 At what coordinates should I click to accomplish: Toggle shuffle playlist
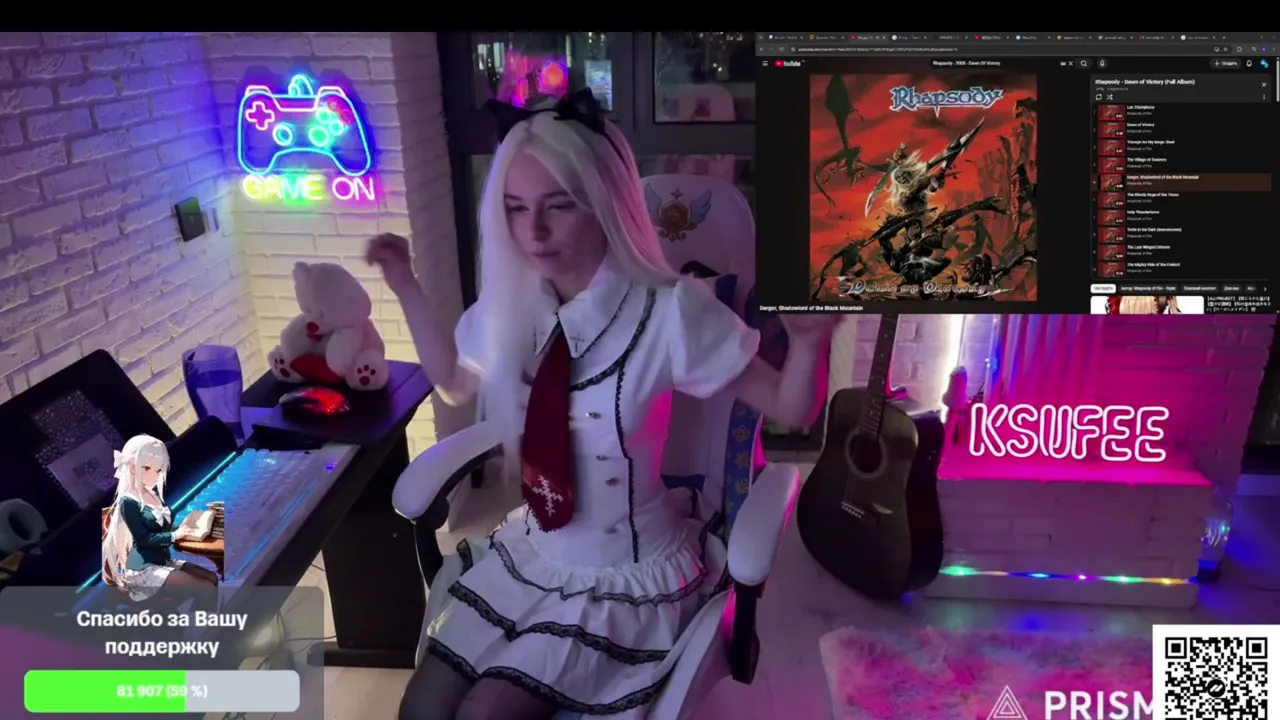point(1110,97)
